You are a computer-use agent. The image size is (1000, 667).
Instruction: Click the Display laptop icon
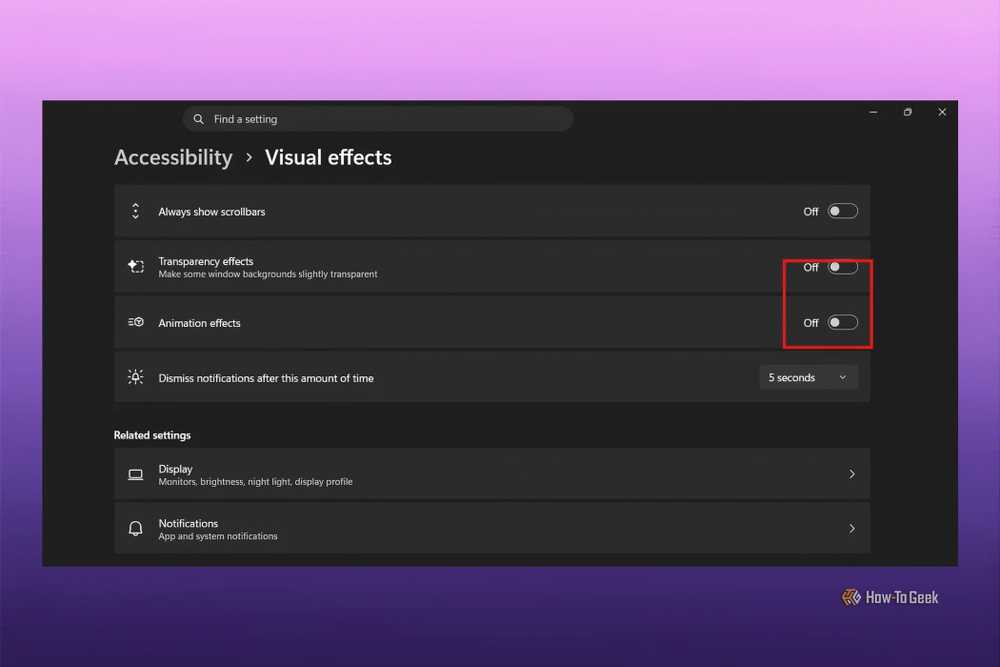[x=135, y=474]
